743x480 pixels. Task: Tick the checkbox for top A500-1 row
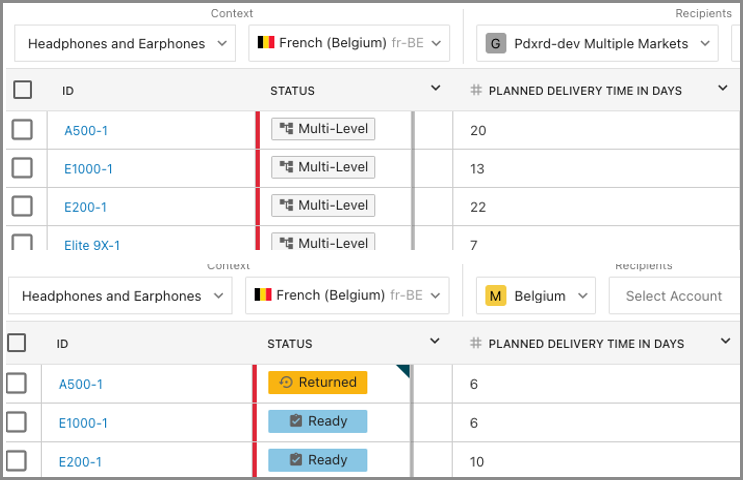click(x=22, y=129)
